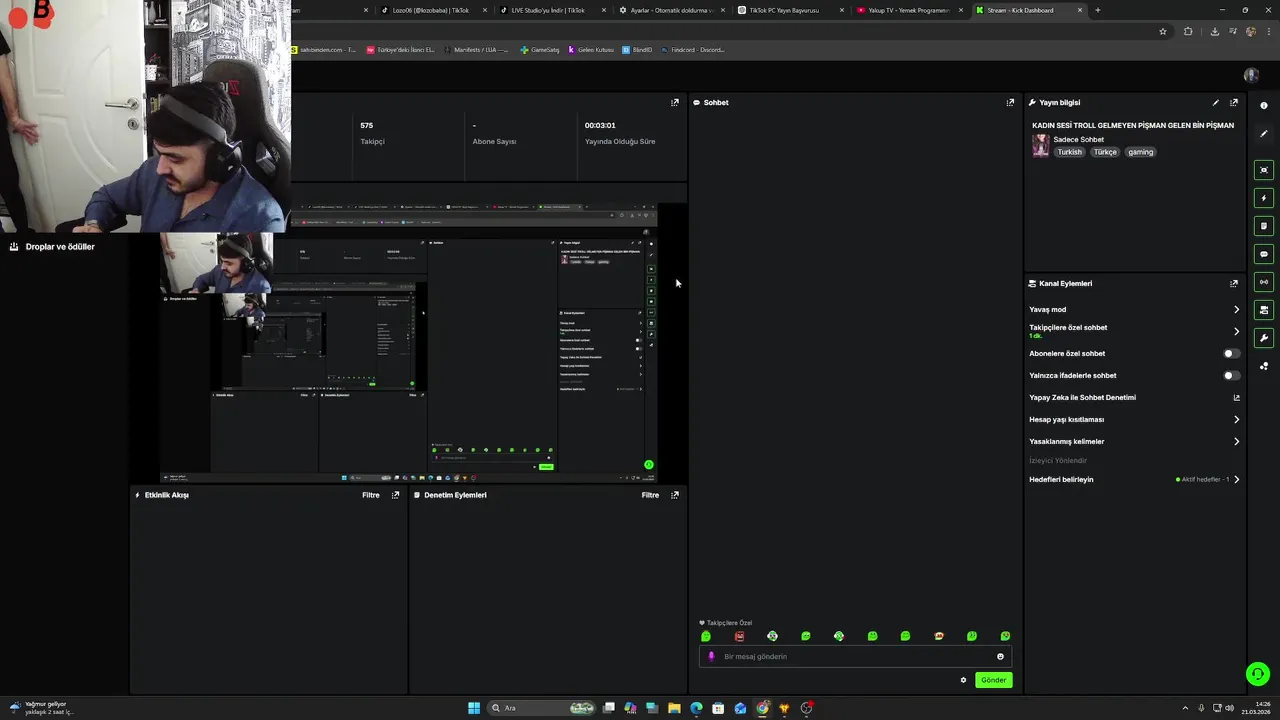This screenshot has width=1280, height=720.
Task: Open Windows Start button on taskbar
Action: [x=474, y=708]
